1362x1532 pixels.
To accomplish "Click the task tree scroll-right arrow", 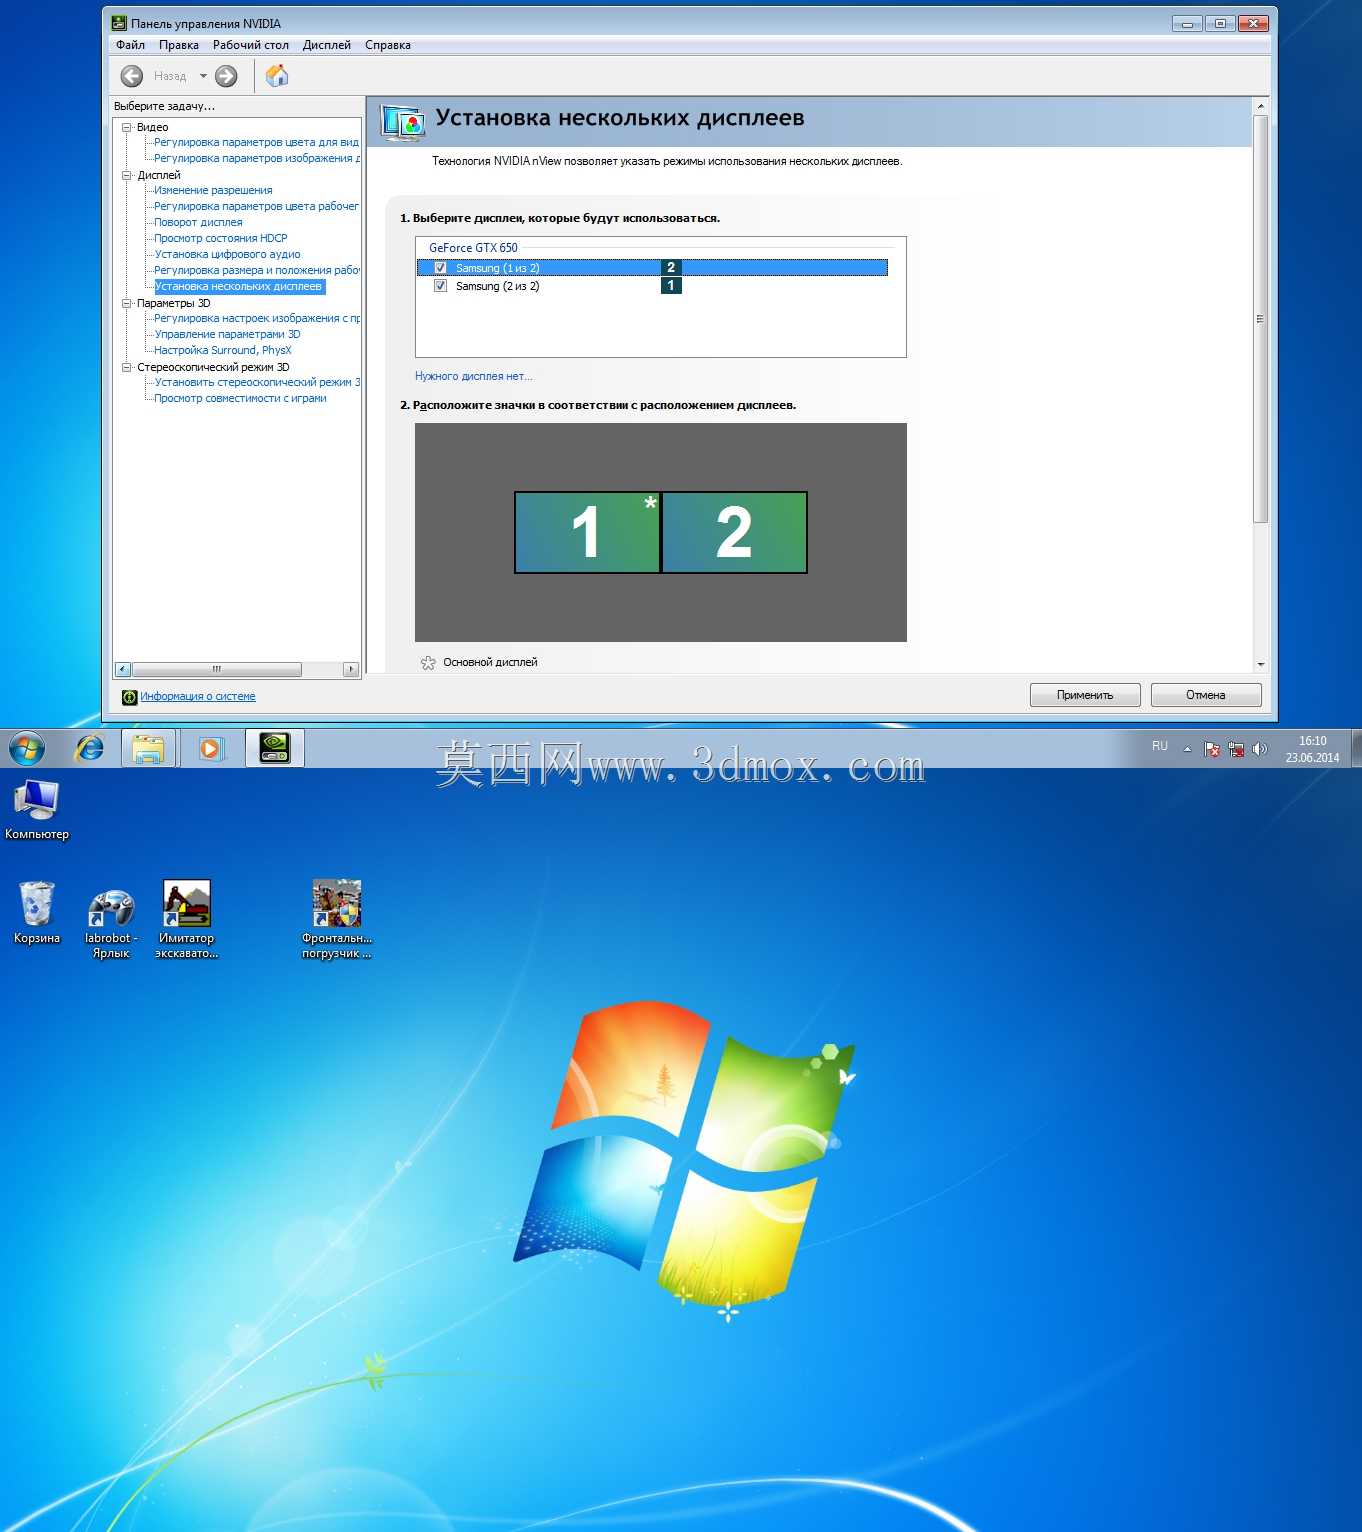I will pos(350,669).
